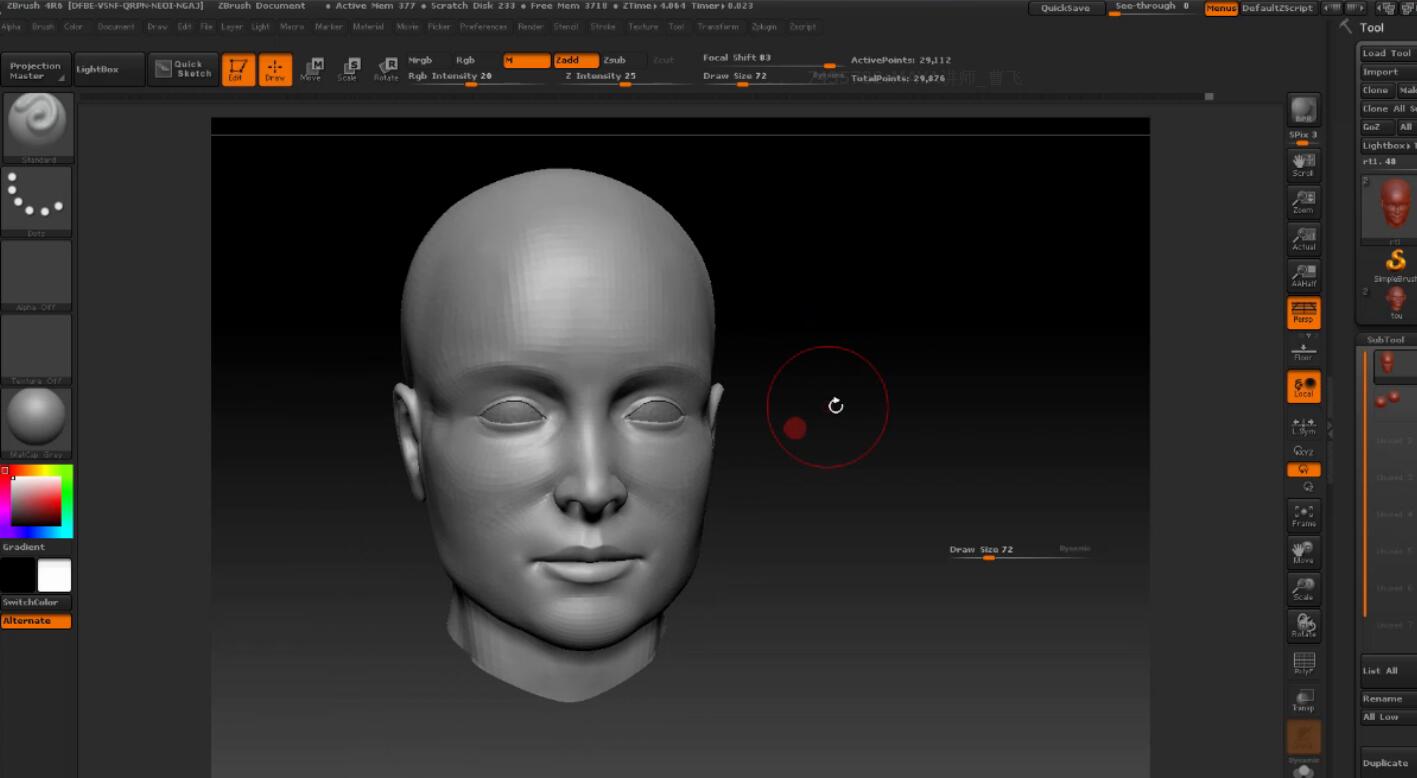Select the Draw mode icon
Image resolution: width=1417 pixels, height=778 pixels.
click(275, 70)
